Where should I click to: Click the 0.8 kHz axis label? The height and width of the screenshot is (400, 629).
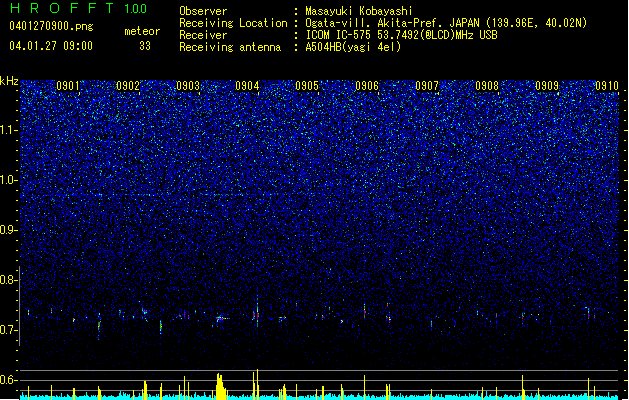pos(8,280)
